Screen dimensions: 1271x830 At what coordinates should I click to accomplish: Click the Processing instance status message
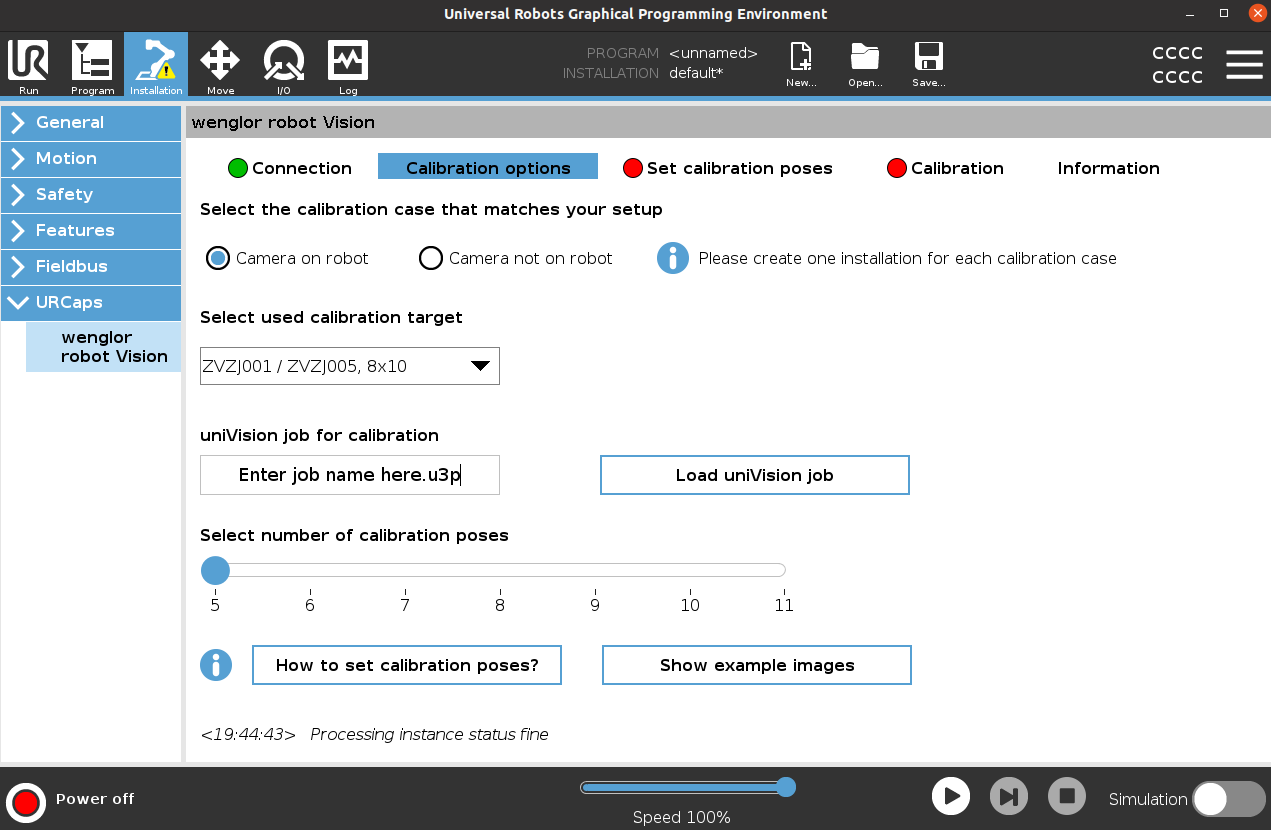pyautogui.click(x=429, y=734)
